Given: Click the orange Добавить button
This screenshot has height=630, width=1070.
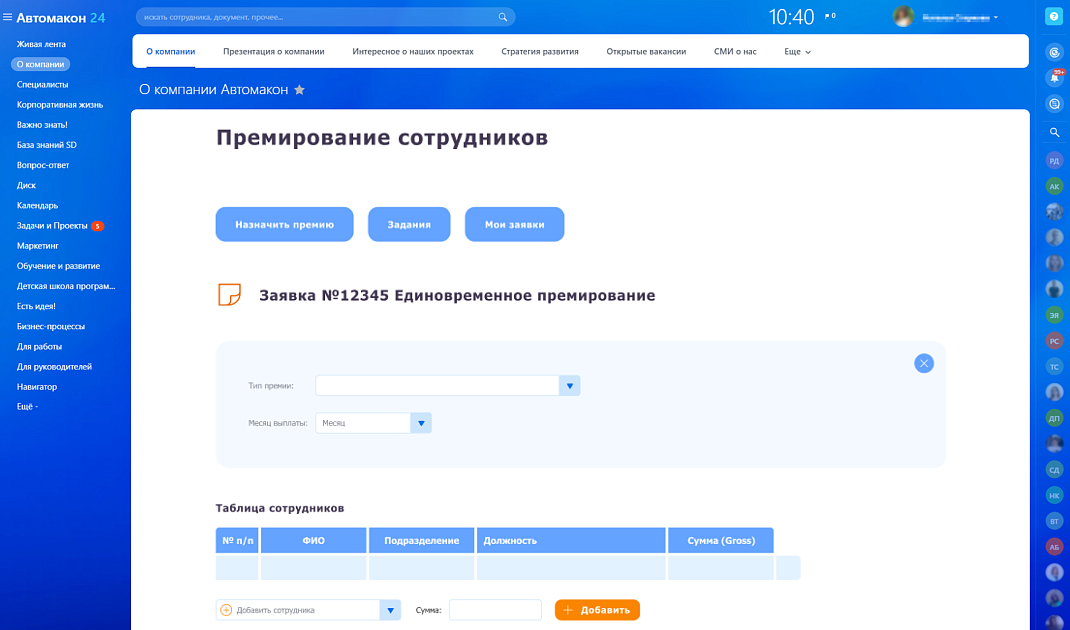Looking at the screenshot, I should (597, 610).
